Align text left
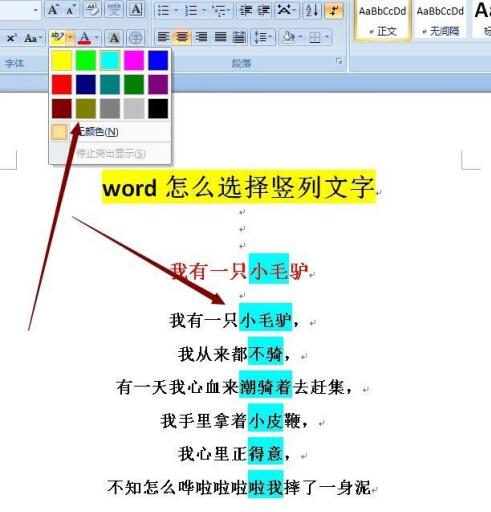 click(163, 37)
